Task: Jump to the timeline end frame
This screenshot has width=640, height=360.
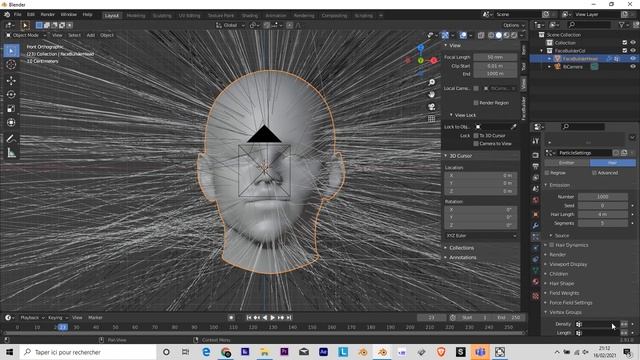Action: coord(289,318)
